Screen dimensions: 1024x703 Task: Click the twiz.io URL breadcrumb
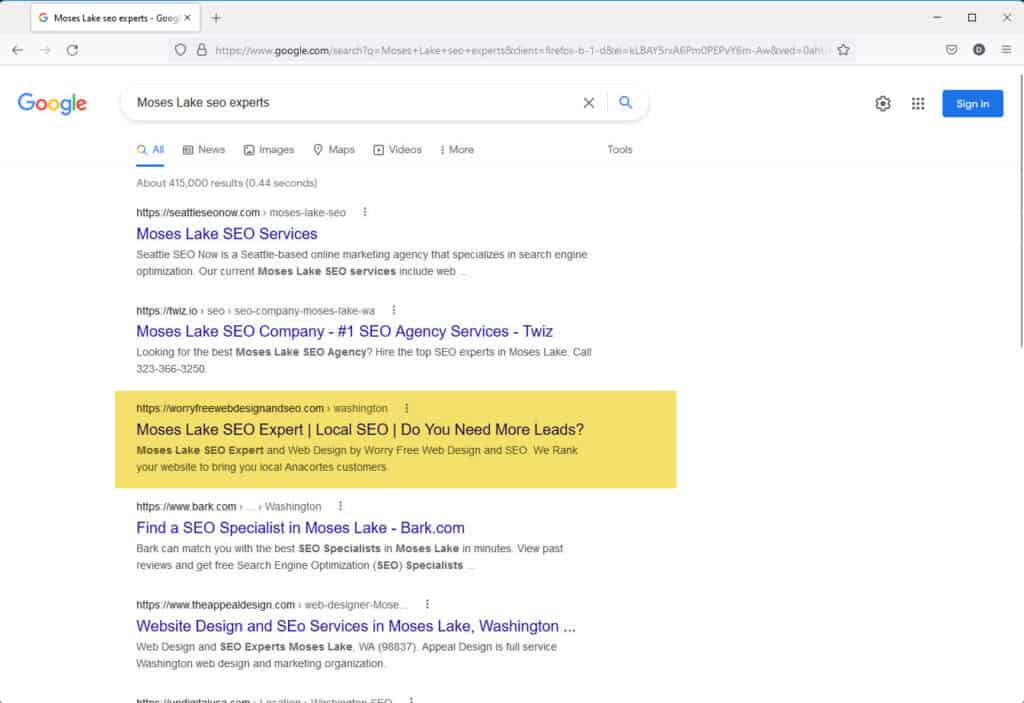255,310
